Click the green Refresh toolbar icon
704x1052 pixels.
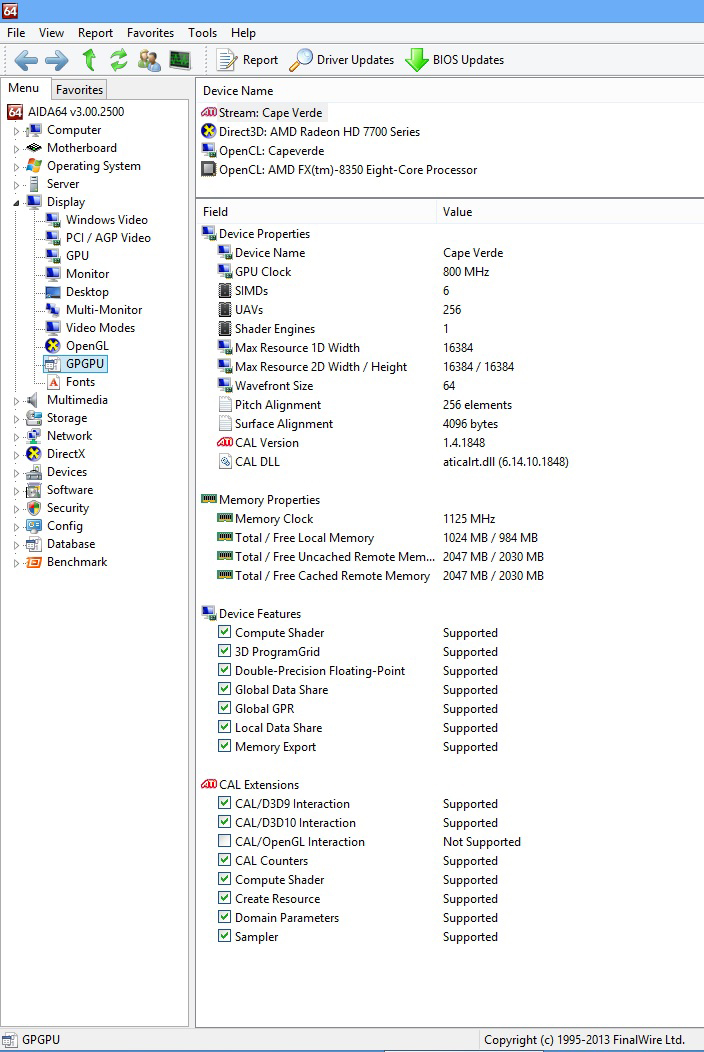[x=119, y=60]
